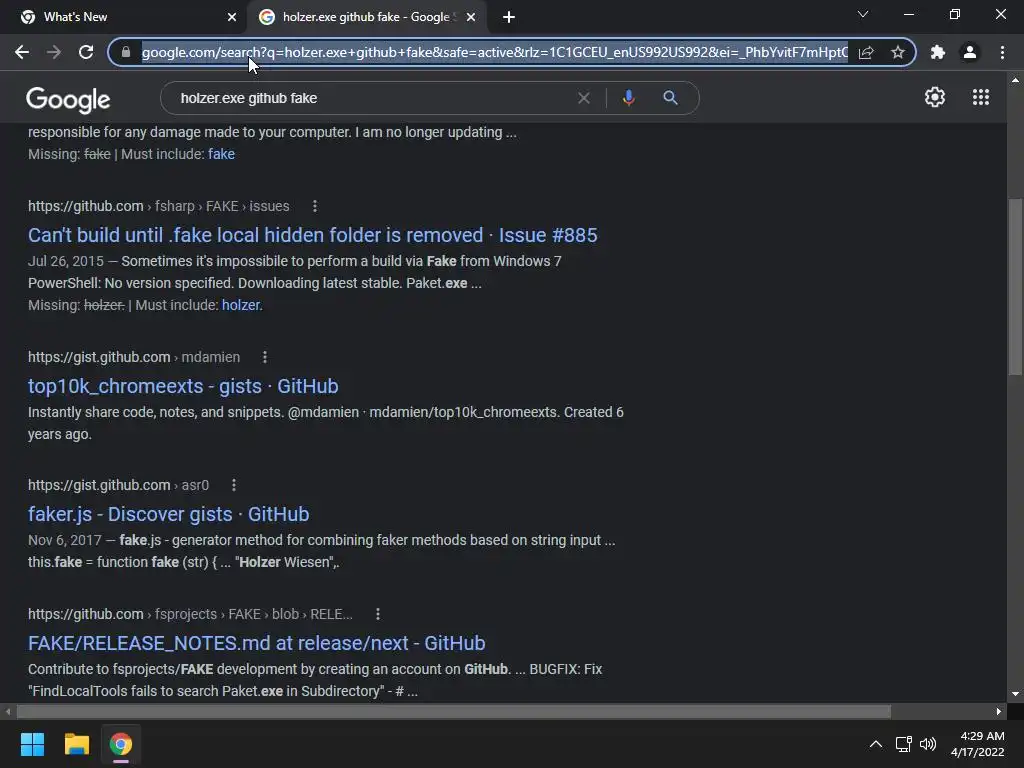Screen dimensions: 1024x768
Task: Open options for asr0 gist result
Action: (234, 485)
